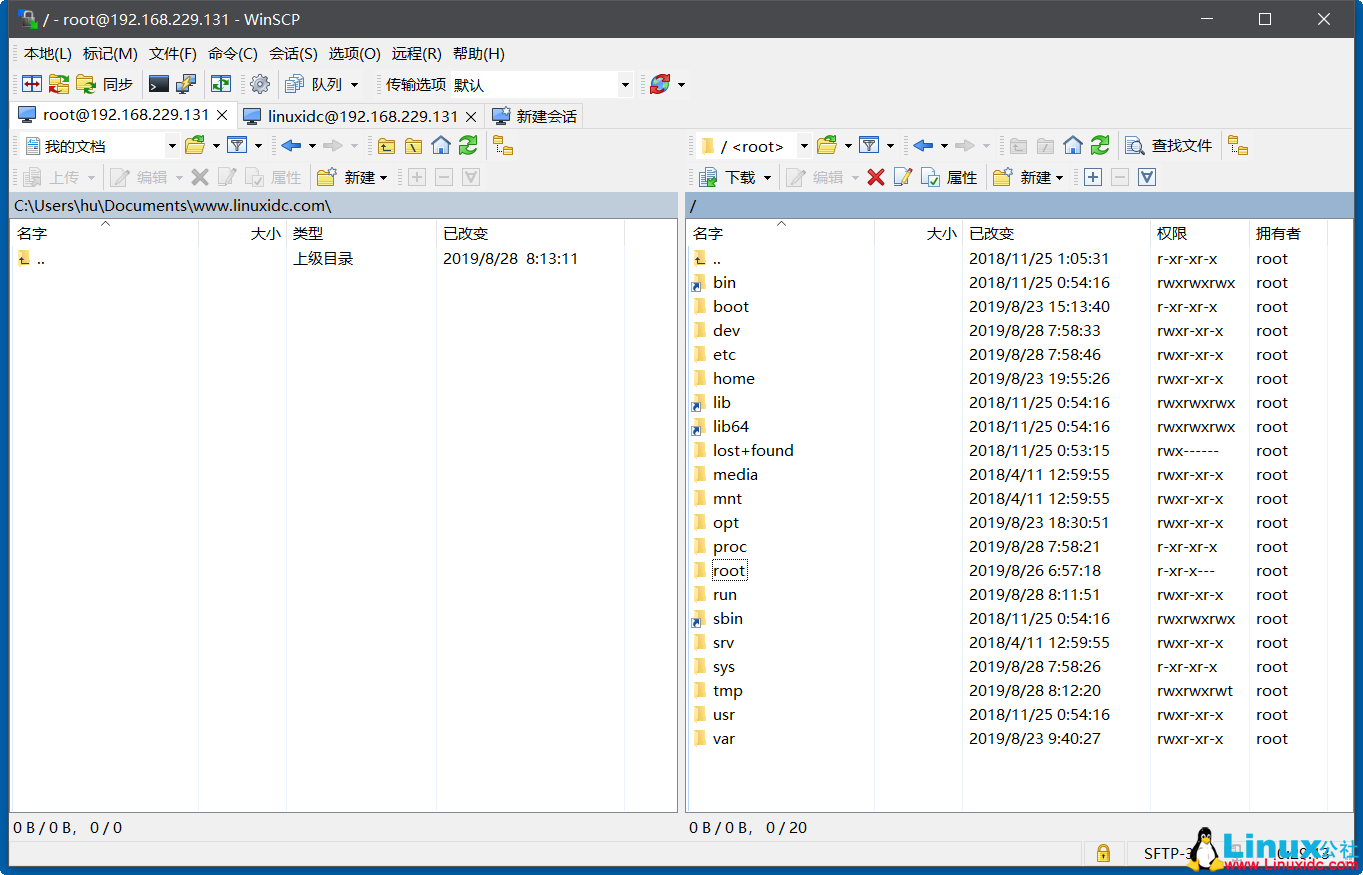Select the remote var folder
The image size is (1363, 875).
(724, 739)
